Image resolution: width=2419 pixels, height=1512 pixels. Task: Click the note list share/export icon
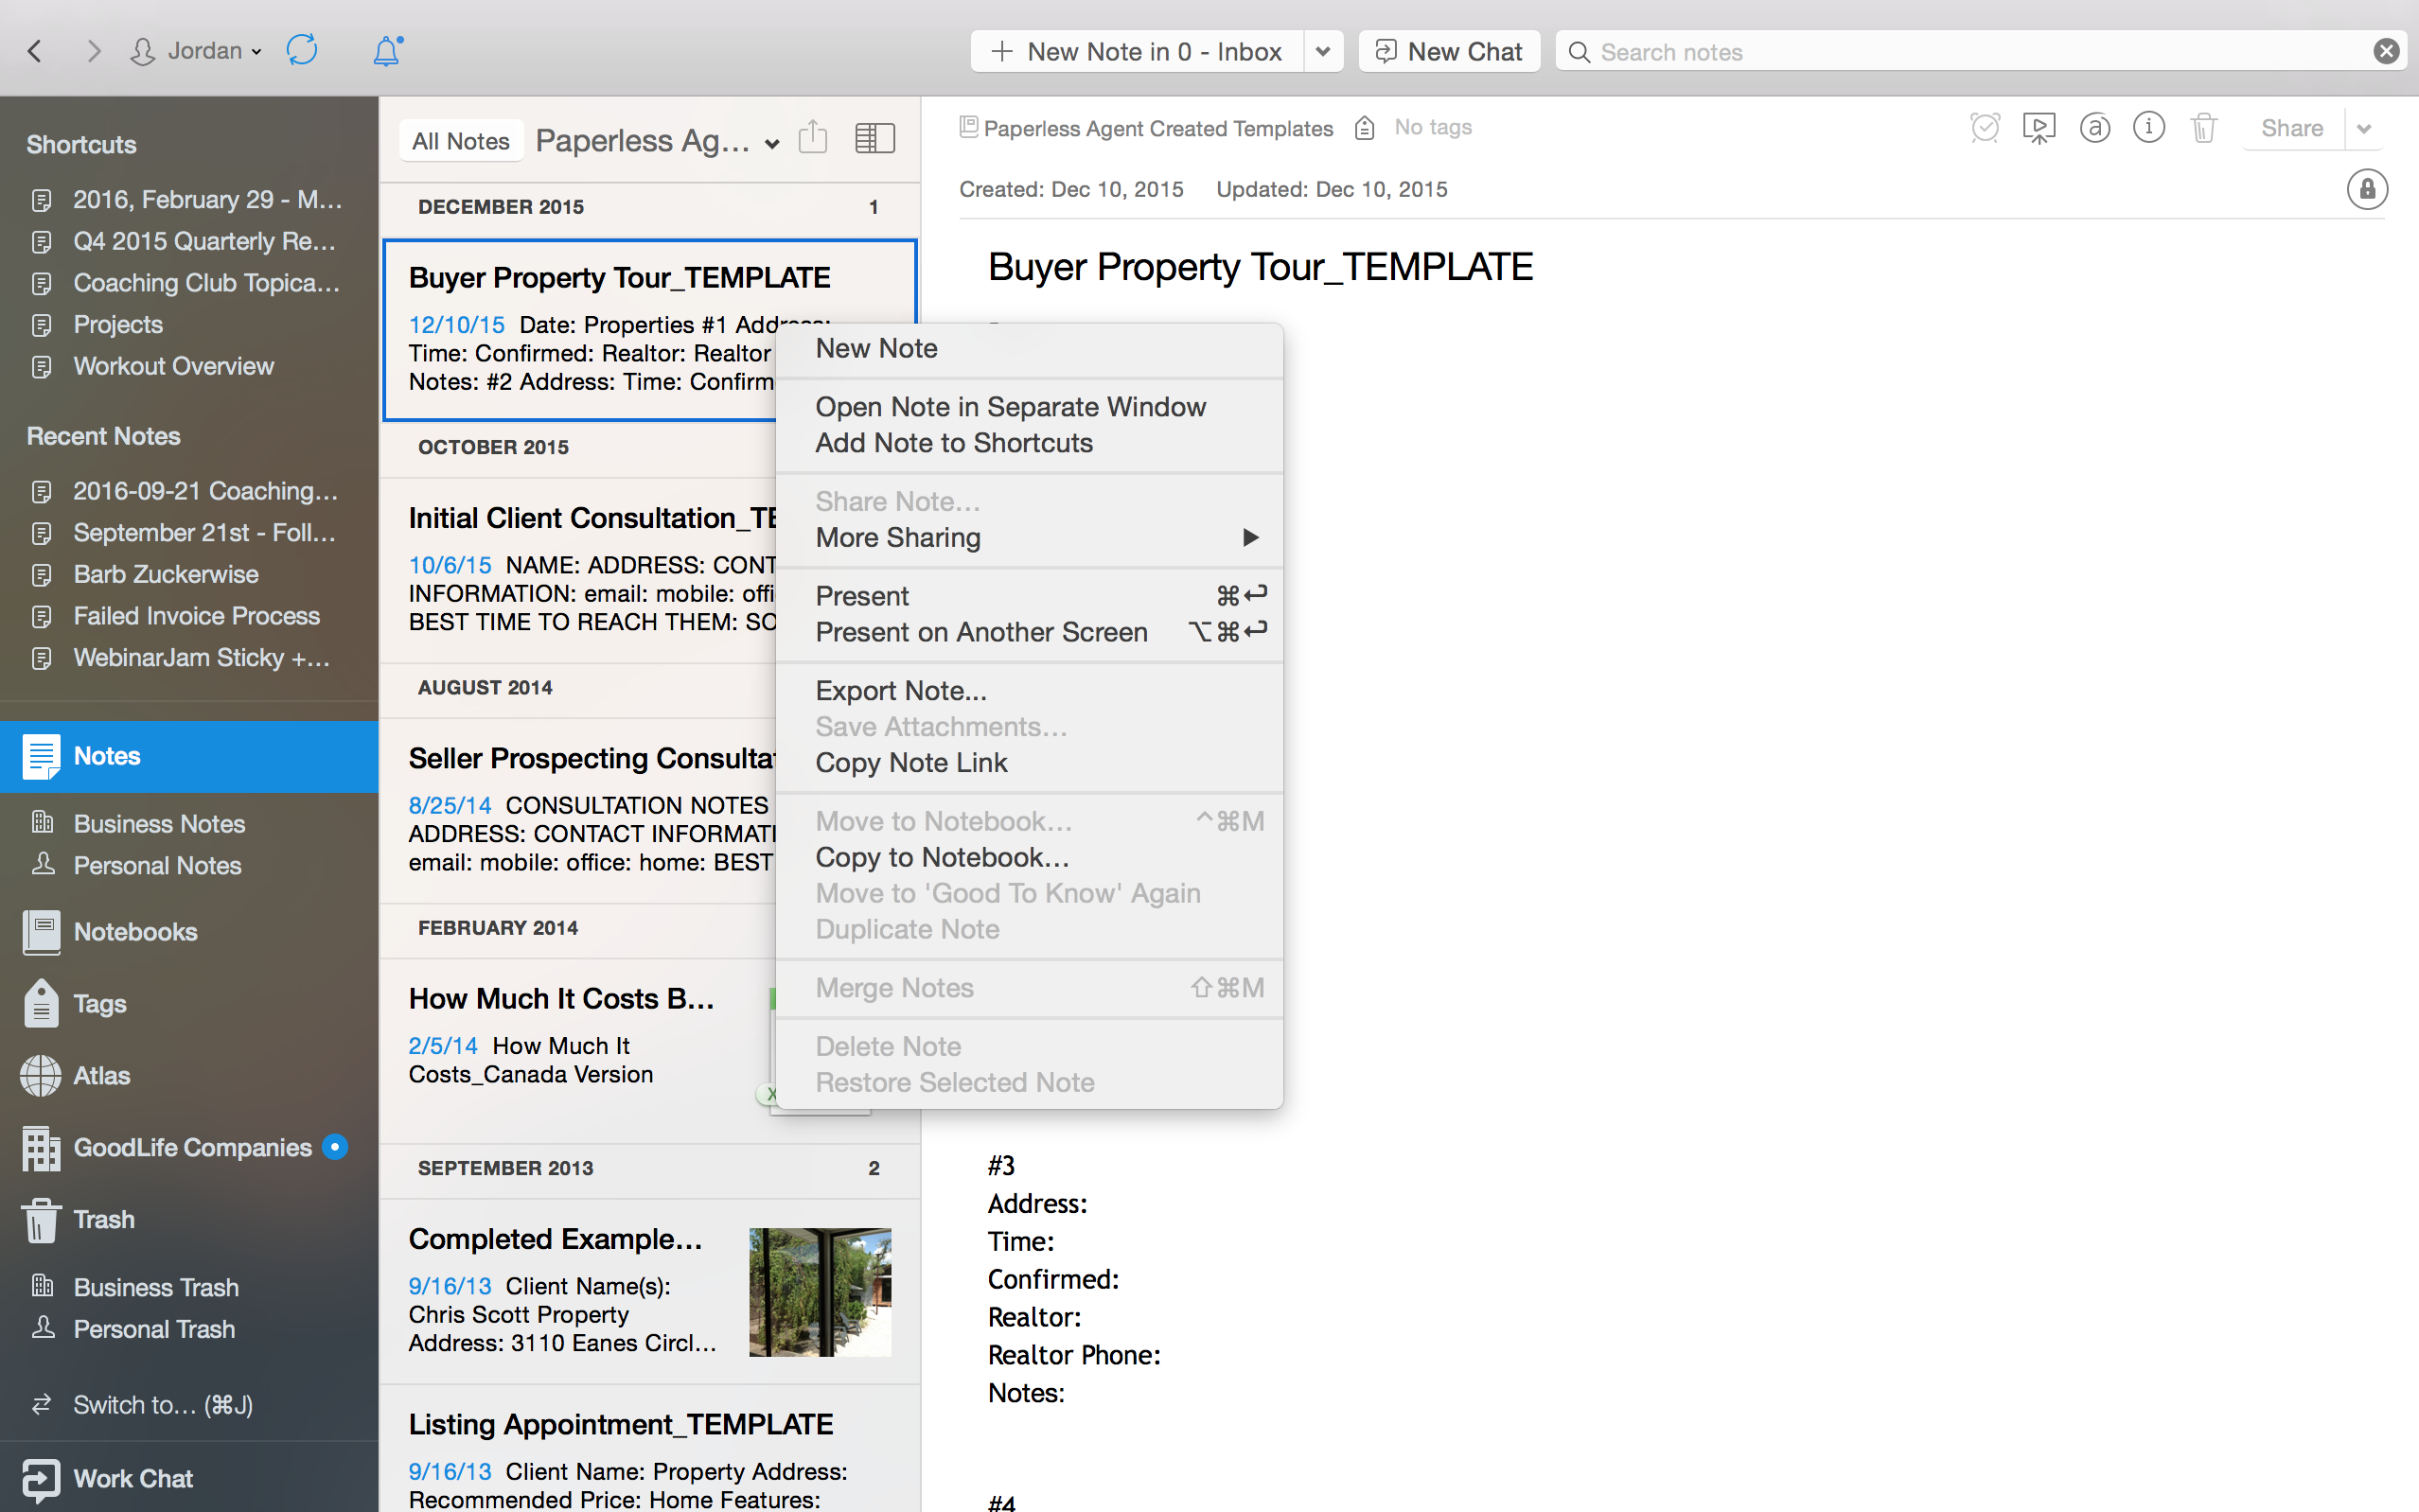coord(813,138)
